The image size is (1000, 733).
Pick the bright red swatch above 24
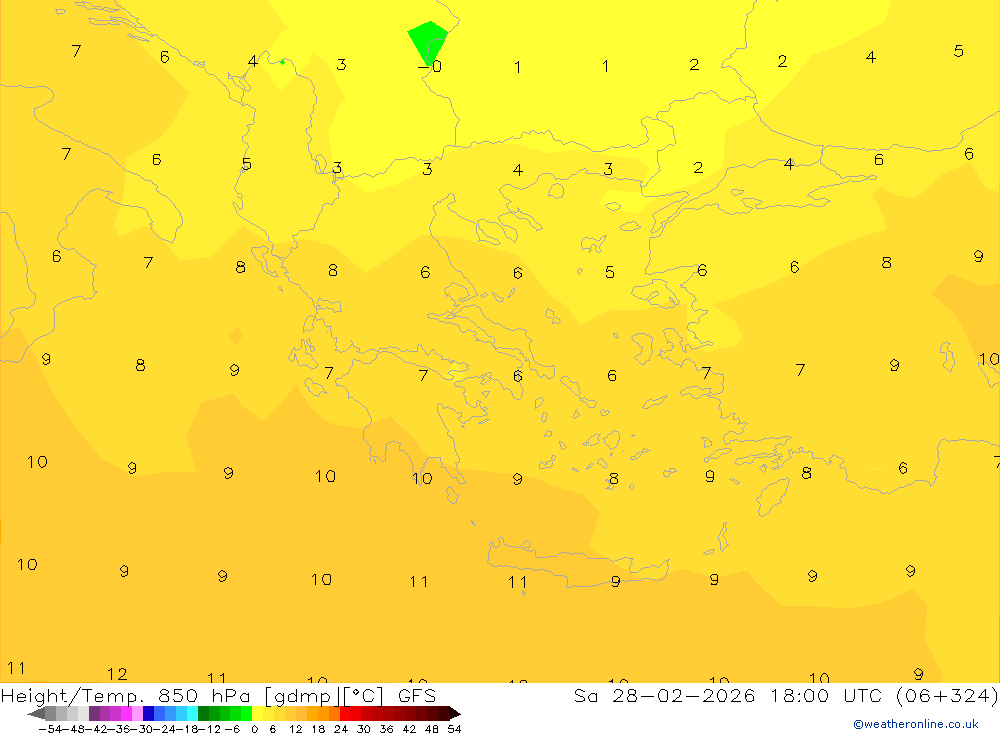click(x=345, y=713)
